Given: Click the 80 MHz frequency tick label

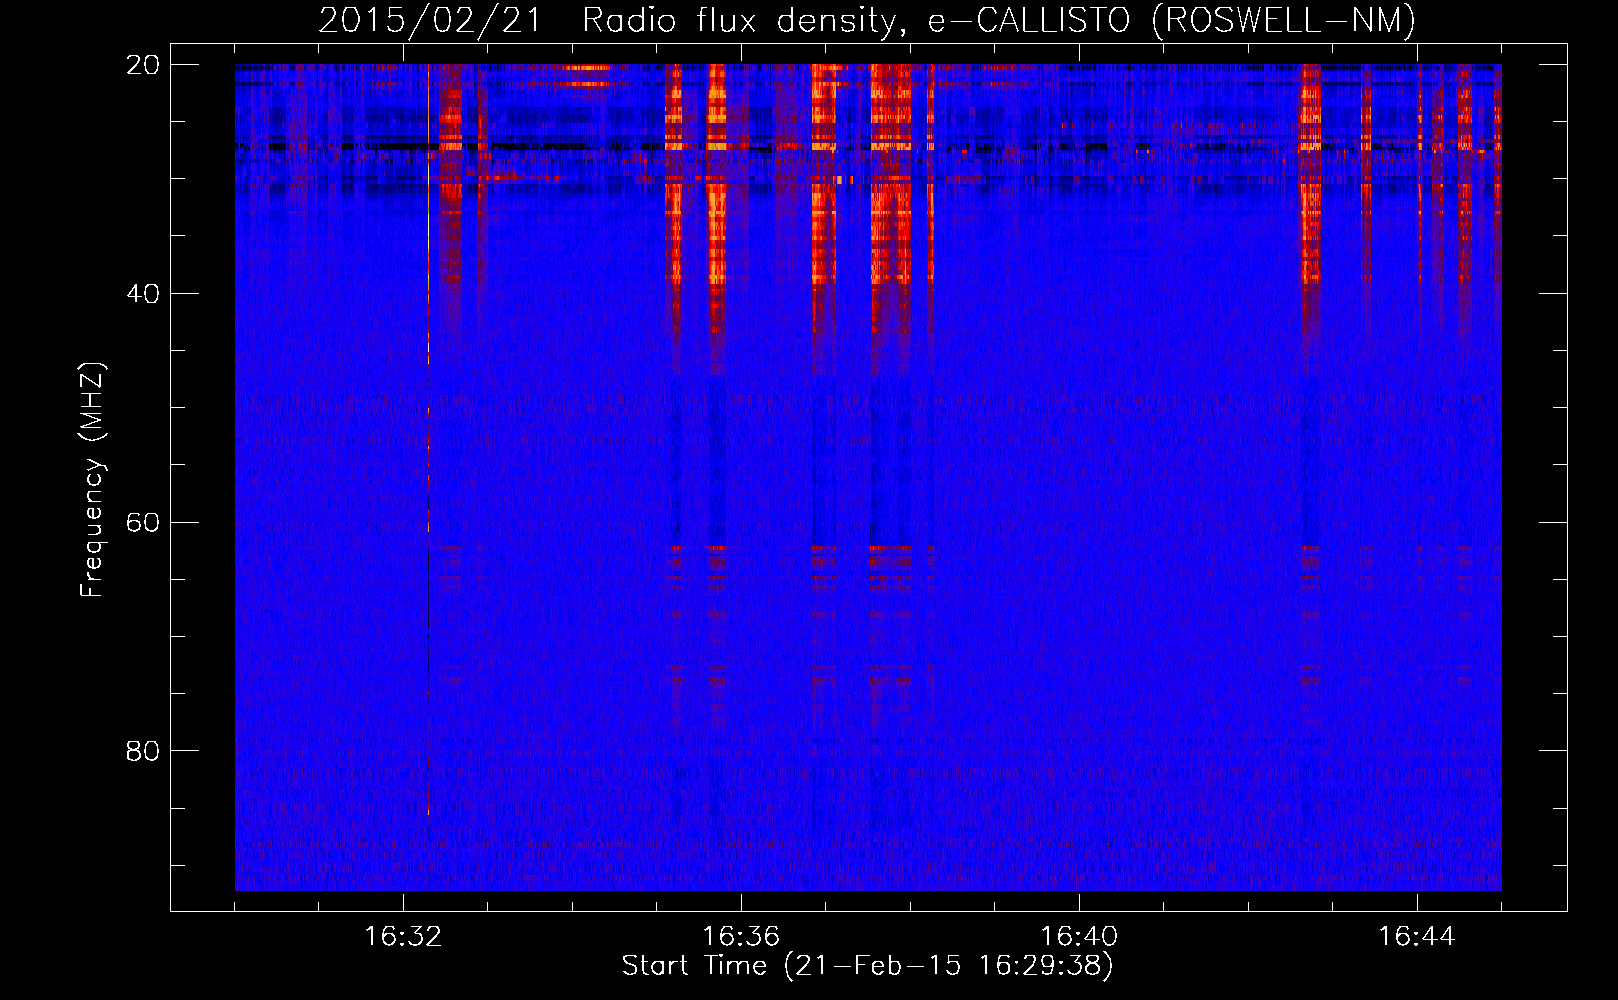Looking at the screenshot, I should pos(143,751).
